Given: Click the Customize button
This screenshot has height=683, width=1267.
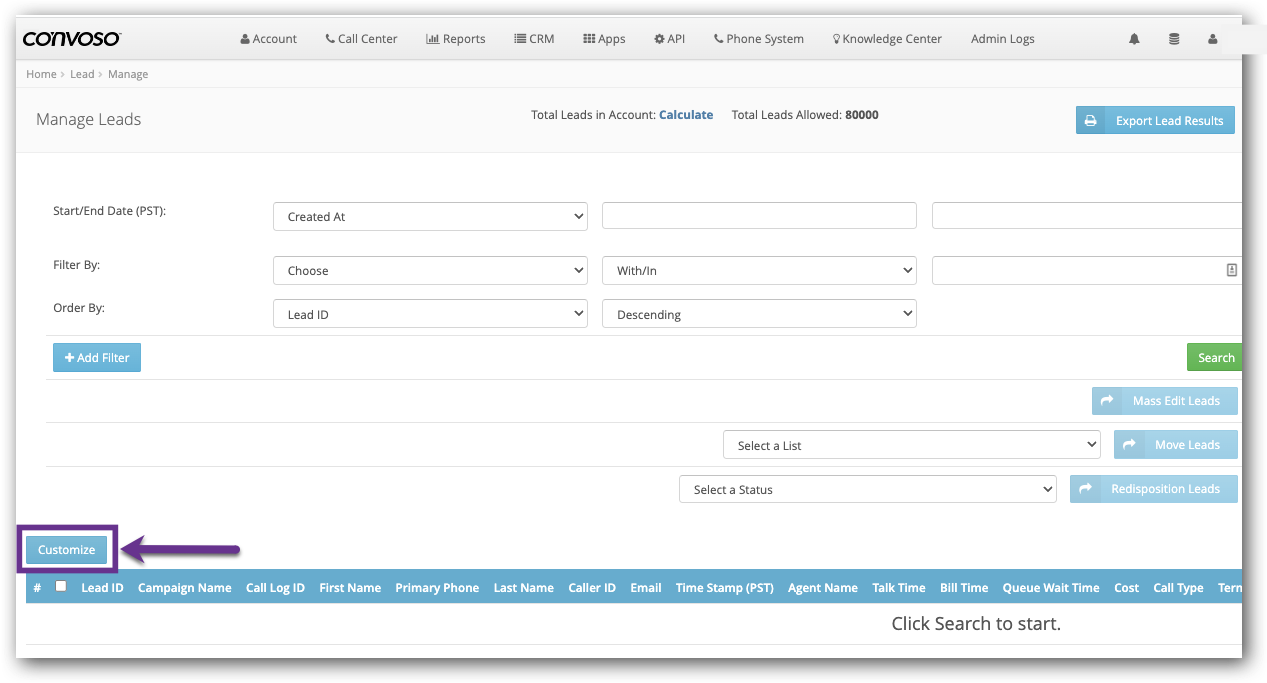Looking at the screenshot, I should 66,550.
